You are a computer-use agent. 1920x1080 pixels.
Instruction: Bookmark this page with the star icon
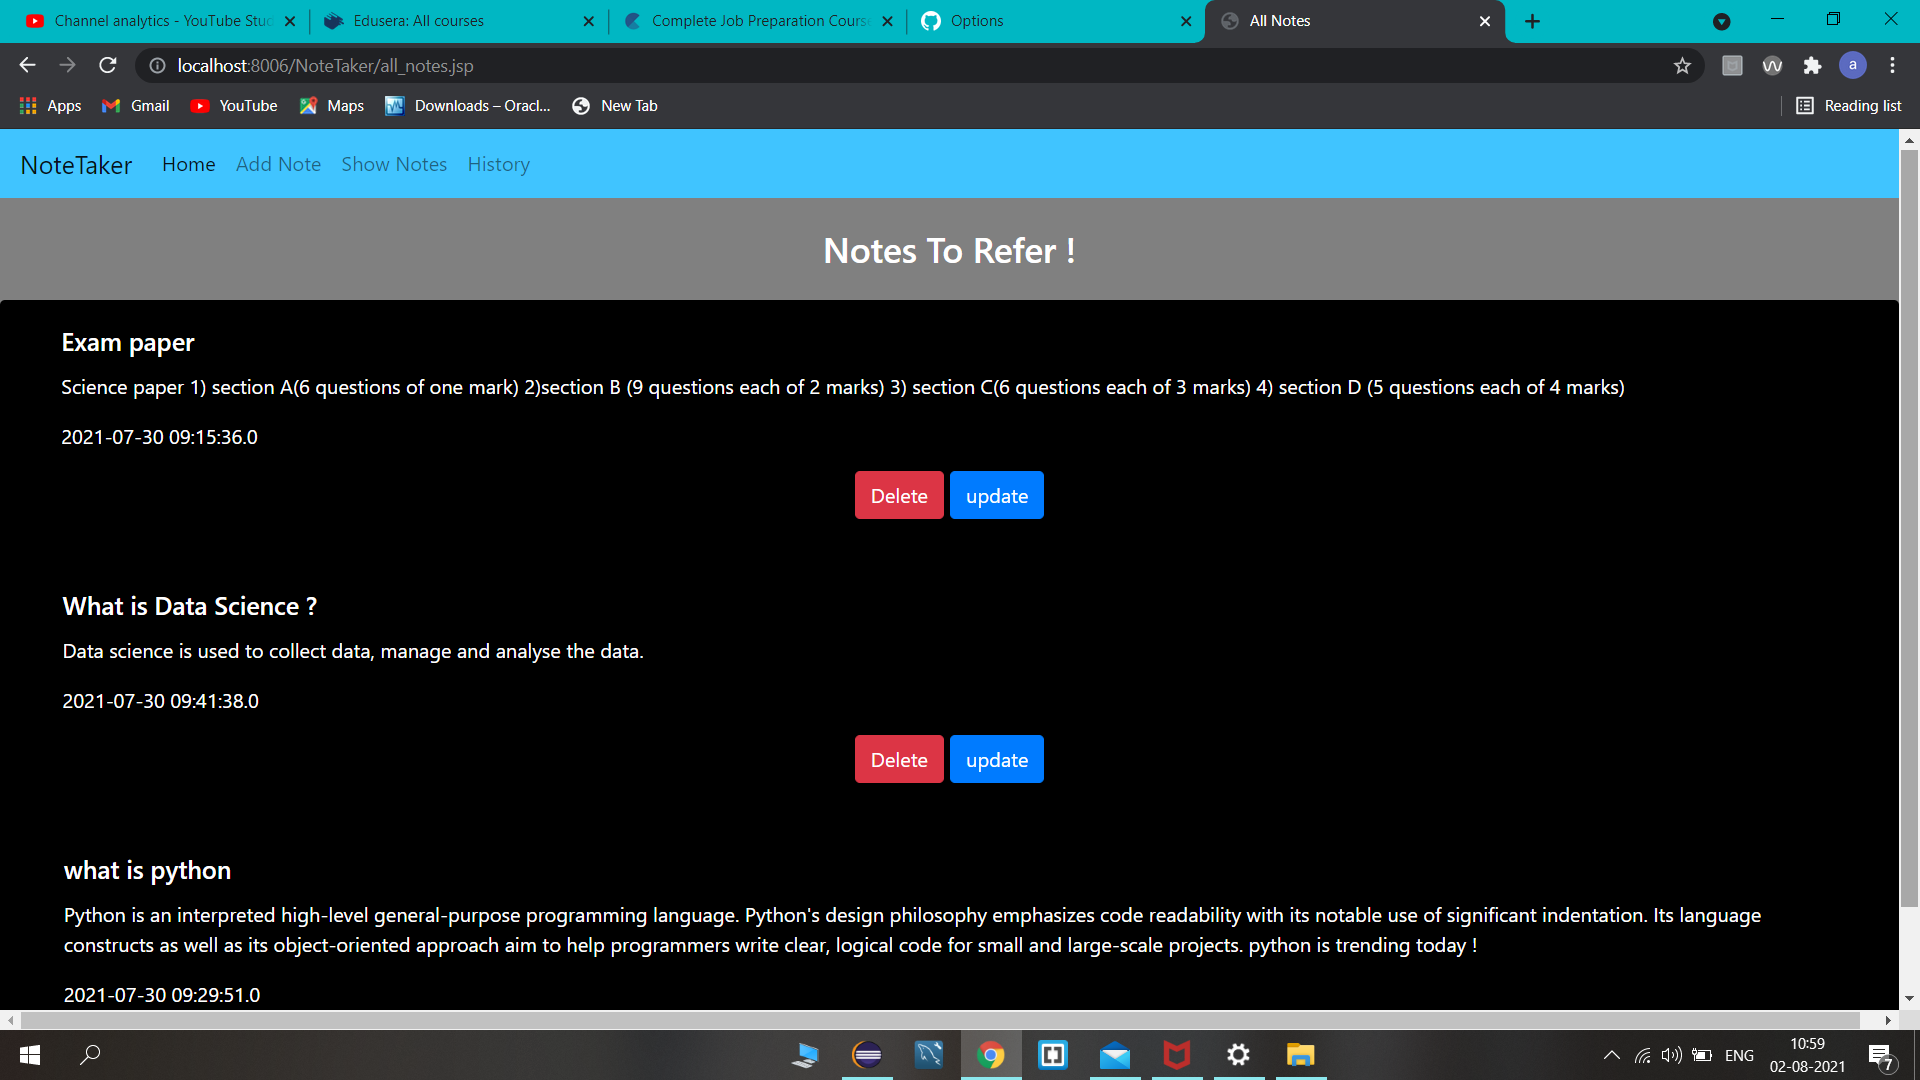(x=1683, y=66)
